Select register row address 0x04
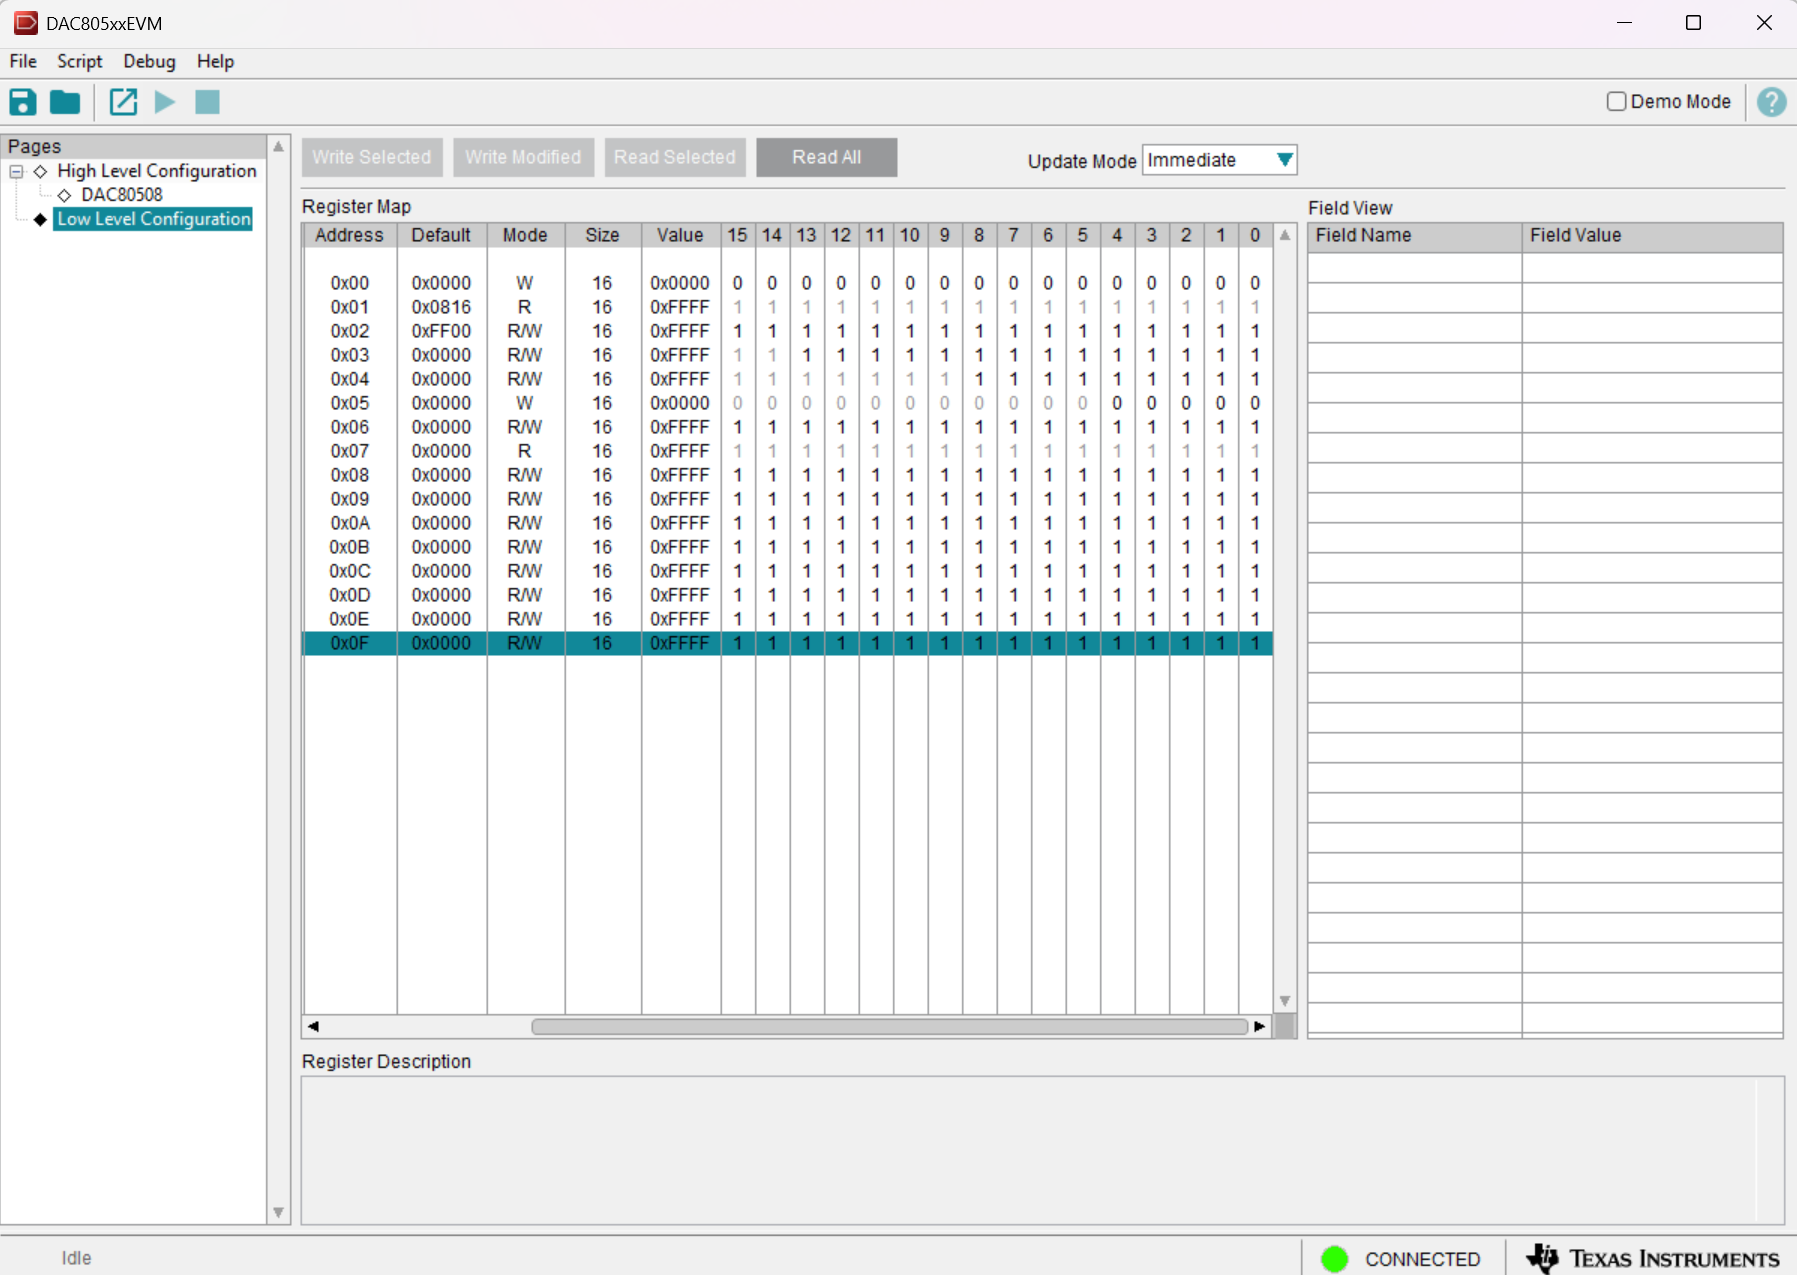 point(787,379)
